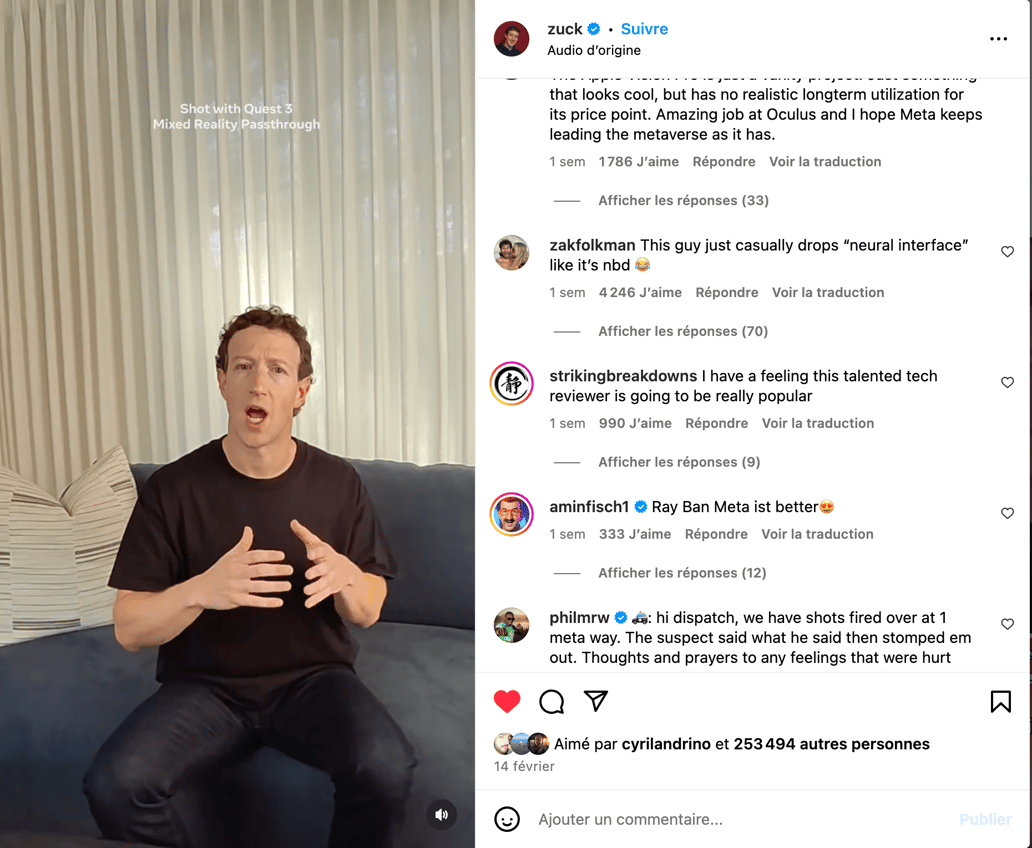Expand Afficher les réponses (33)
The image size is (1032, 848).
click(683, 200)
